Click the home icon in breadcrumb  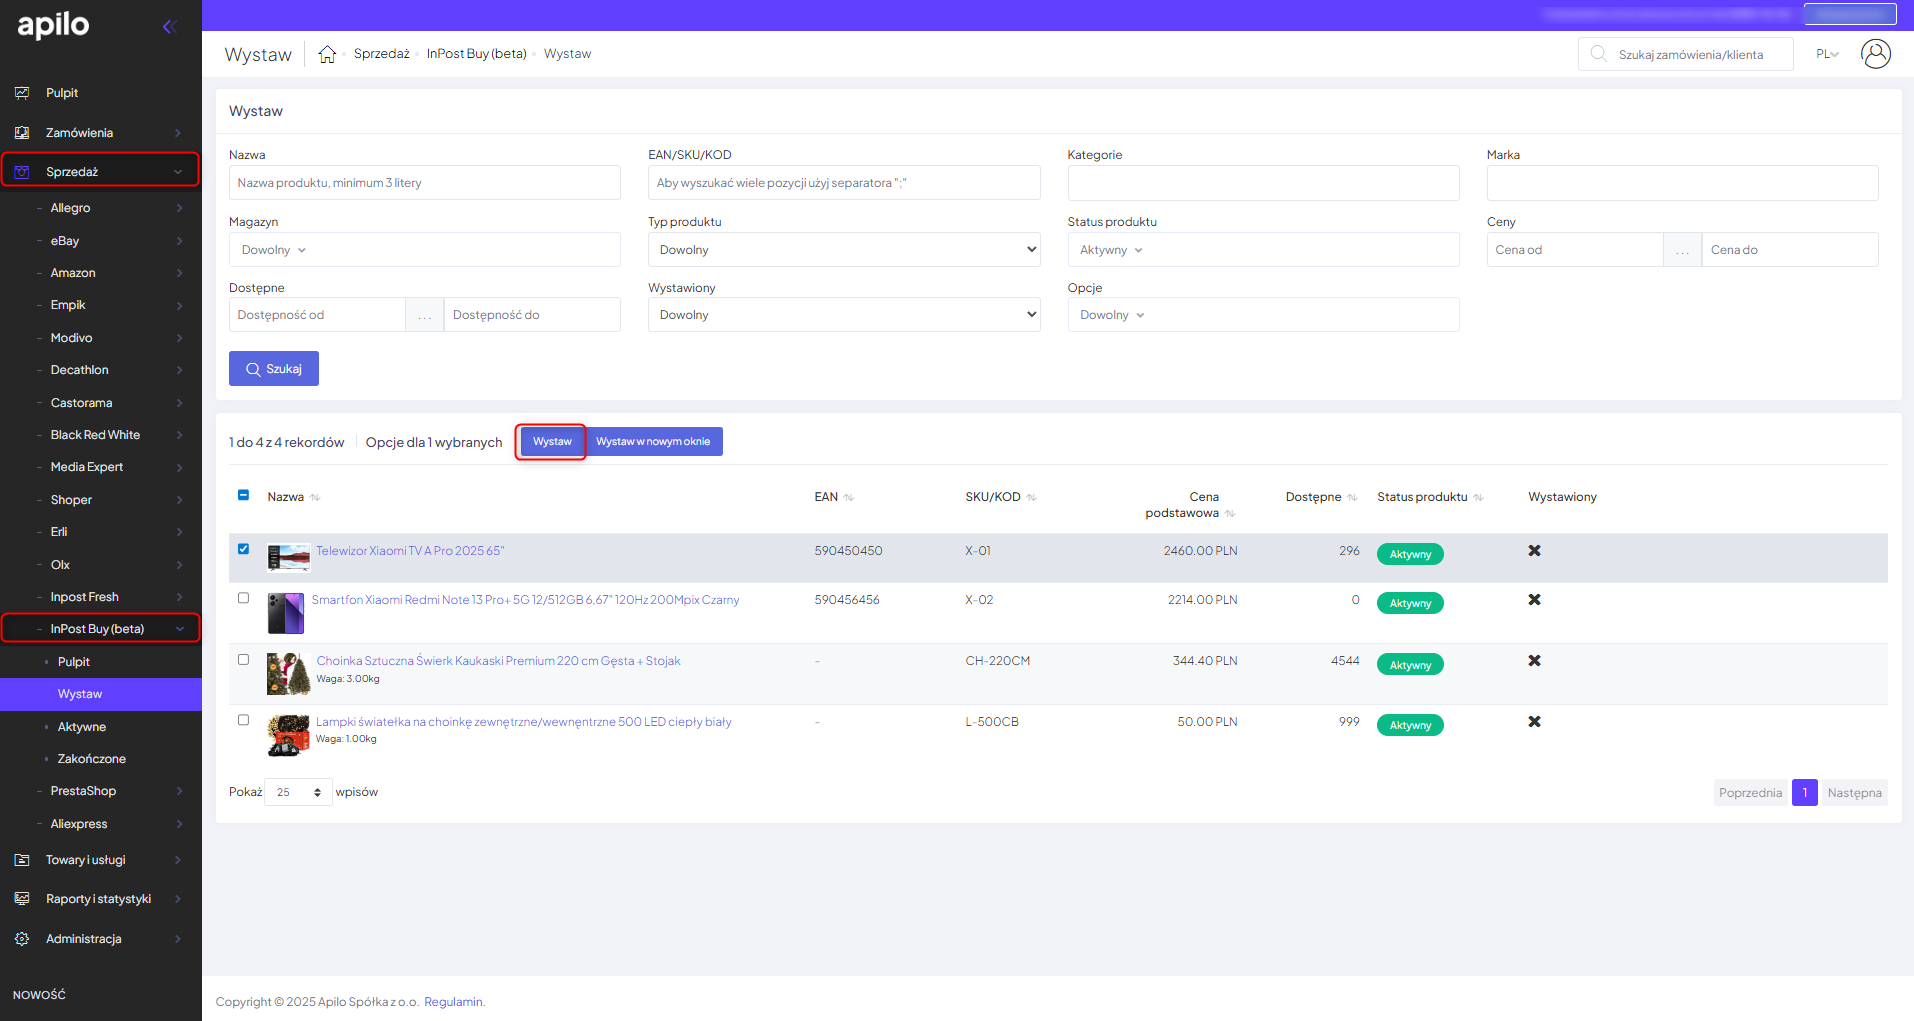pos(327,54)
